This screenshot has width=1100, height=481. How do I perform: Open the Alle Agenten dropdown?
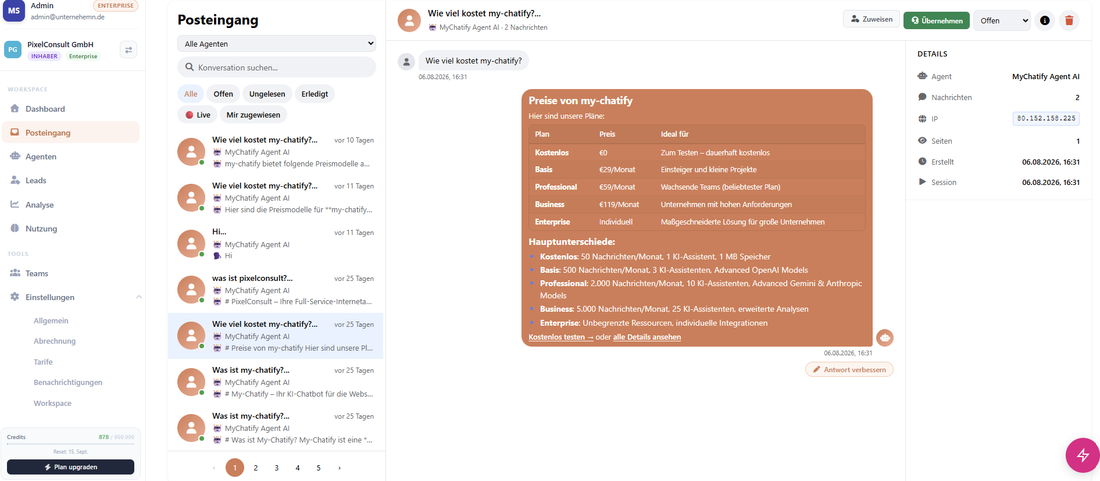pos(276,43)
